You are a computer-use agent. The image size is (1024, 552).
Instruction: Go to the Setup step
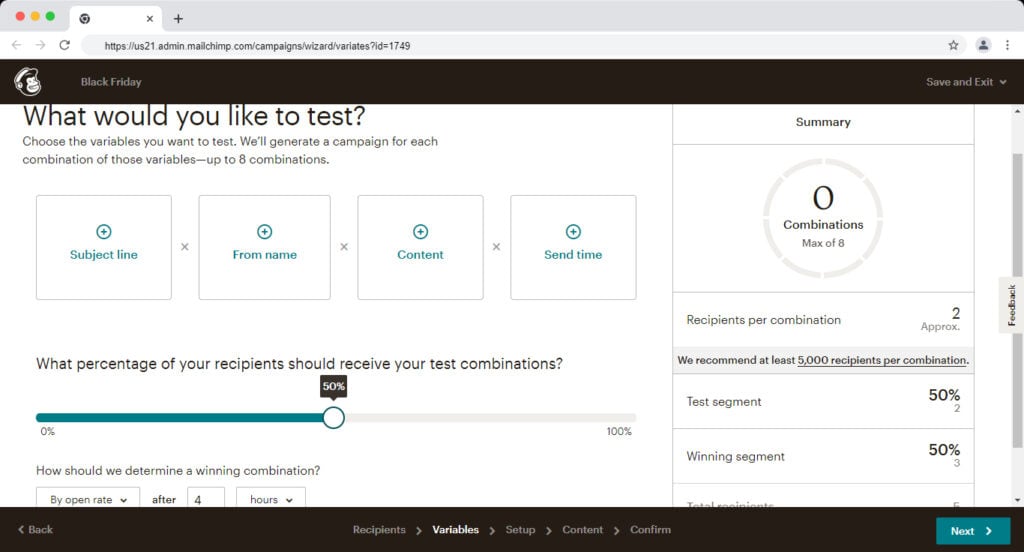[x=520, y=530]
